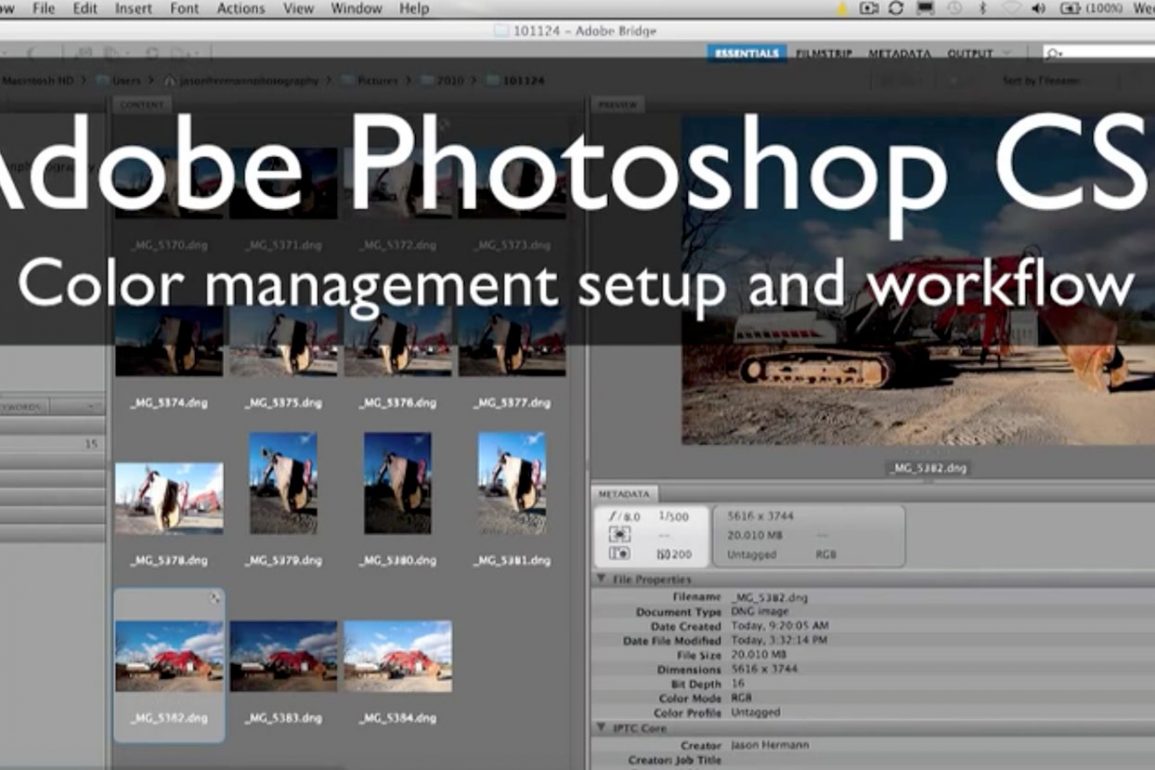Viewport: 1155px width, 770px height.
Task: Click the Color Profile row value 'Untagged'
Action: point(755,713)
